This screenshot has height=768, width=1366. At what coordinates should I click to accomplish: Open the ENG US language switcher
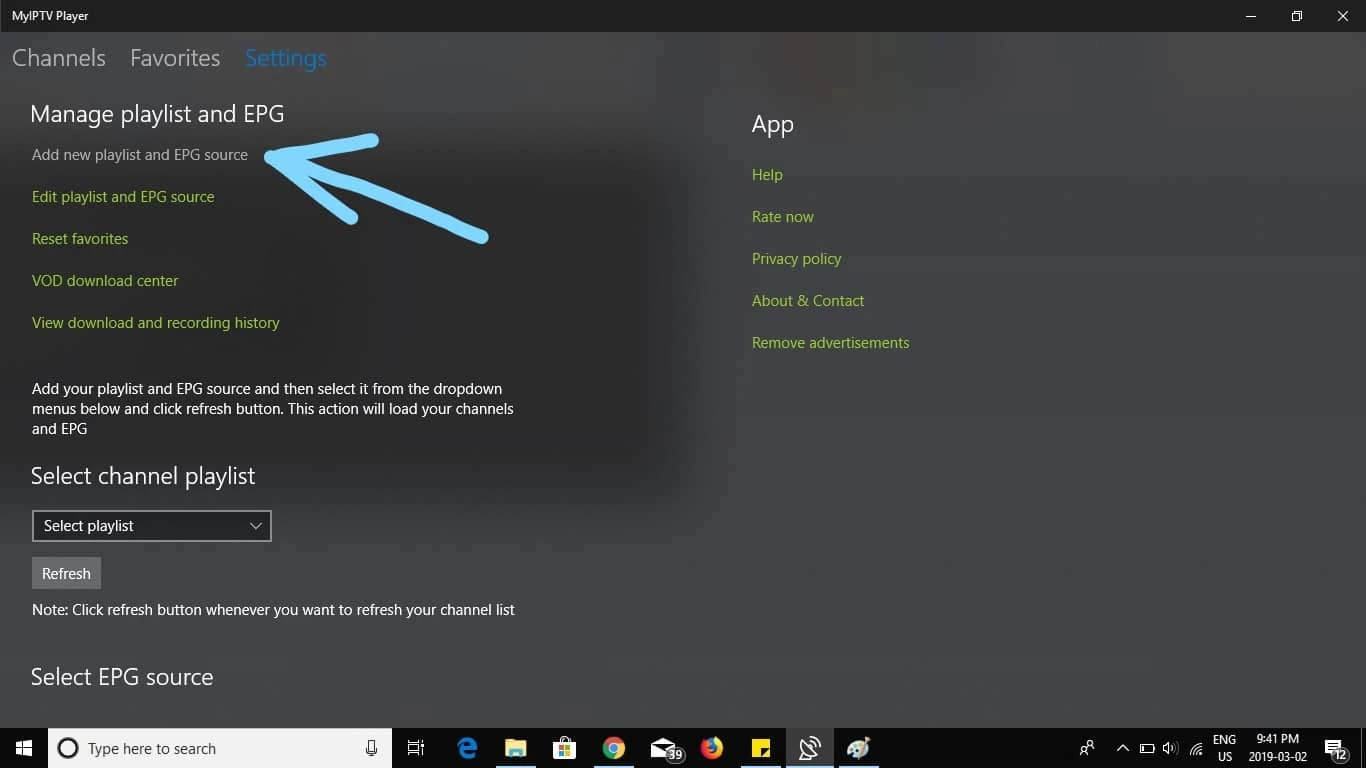click(x=1224, y=748)
